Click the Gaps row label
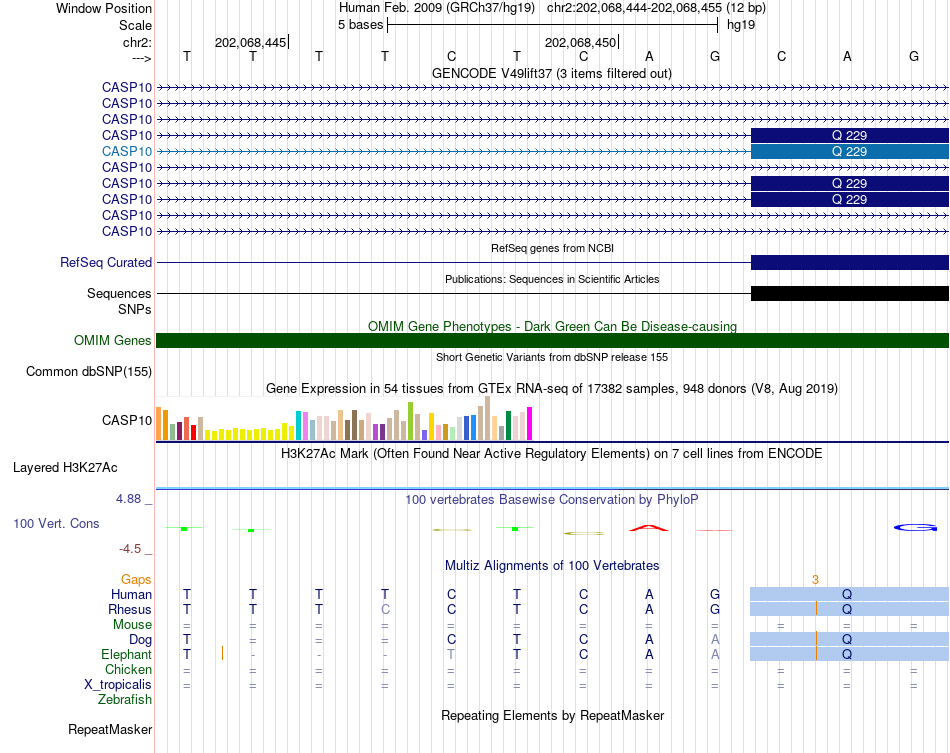The width and height of the screenshot is (950, 753). click(x=136, y=580)
